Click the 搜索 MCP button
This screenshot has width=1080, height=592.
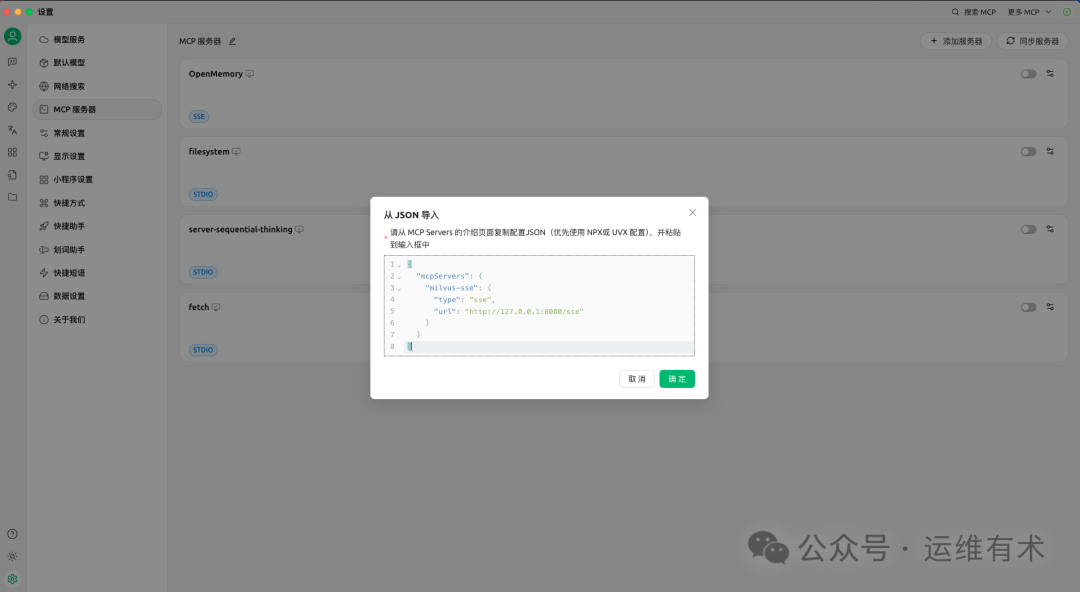(x=973, y=12)
